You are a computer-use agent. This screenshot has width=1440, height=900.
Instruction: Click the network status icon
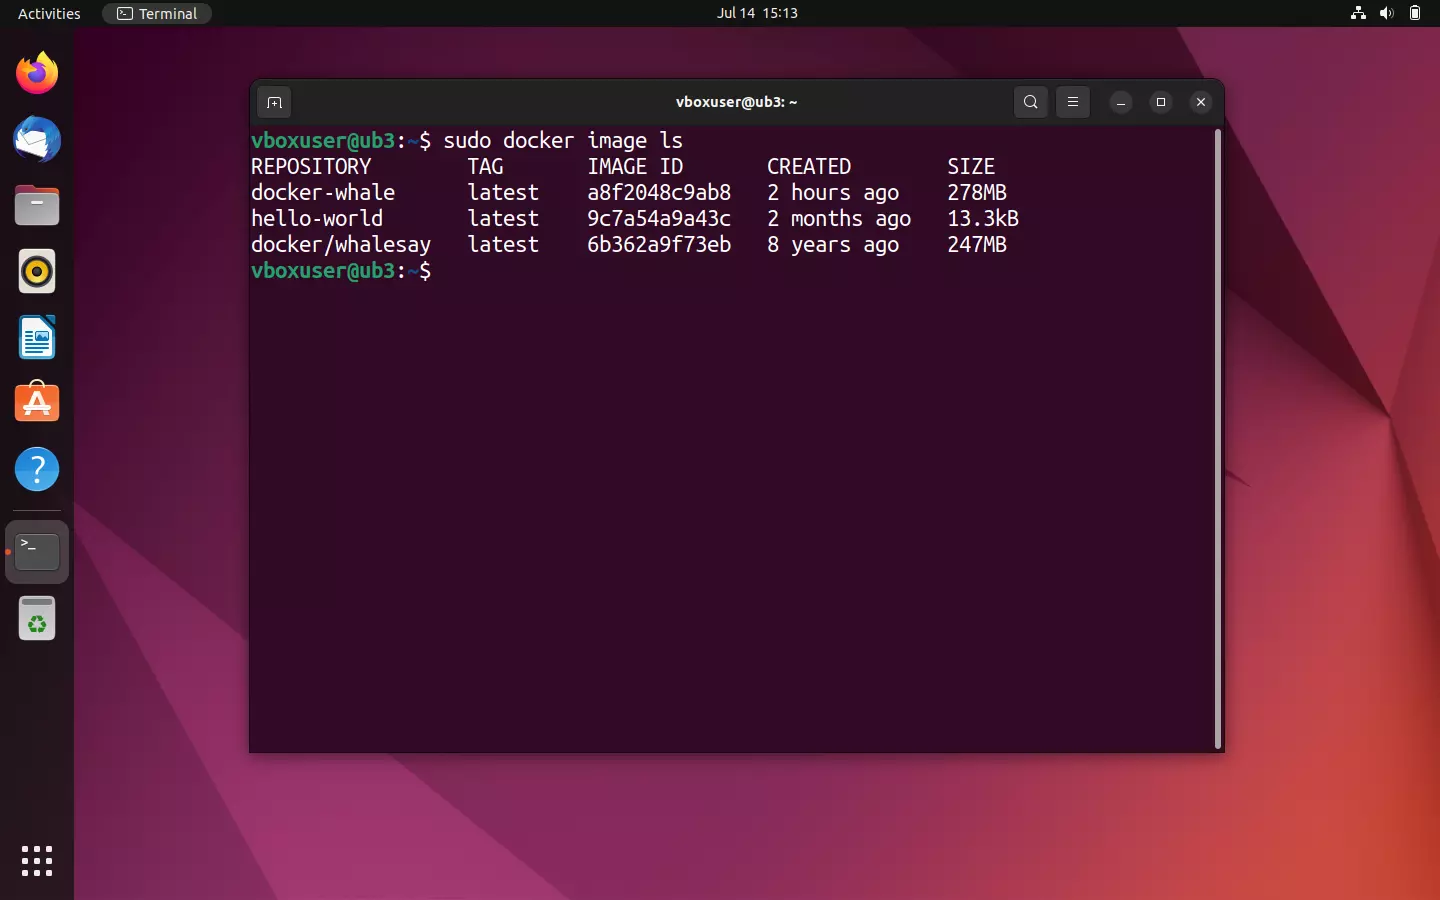(x=1357, y=13)
